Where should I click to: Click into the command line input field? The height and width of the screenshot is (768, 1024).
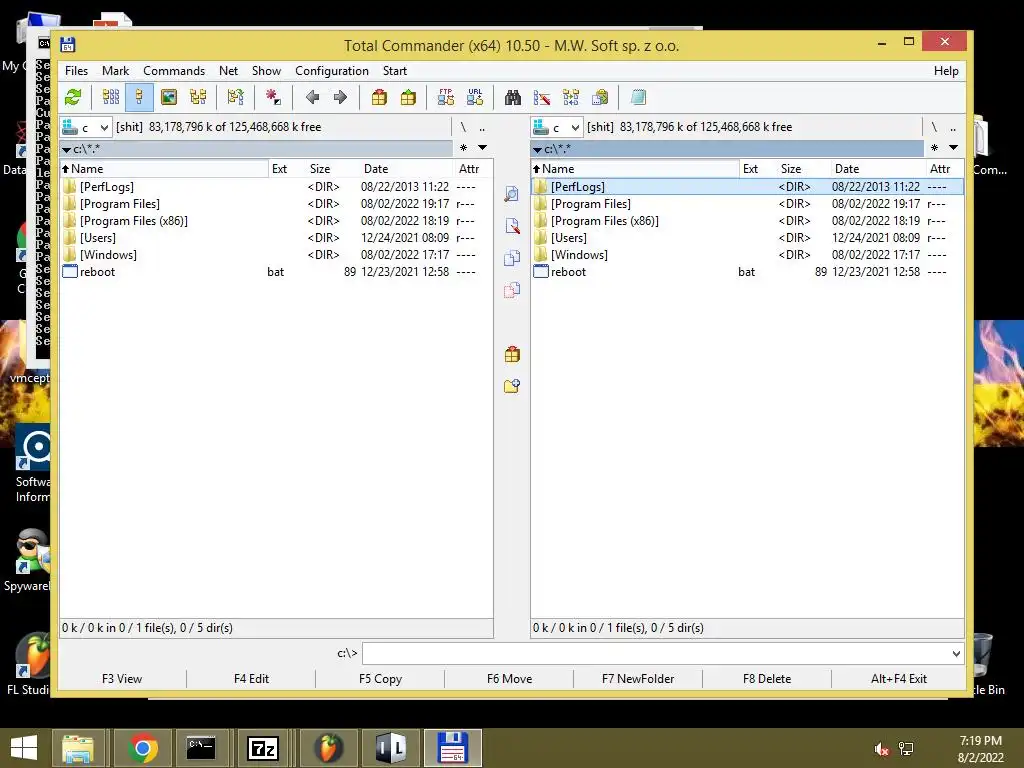point(656,654)
